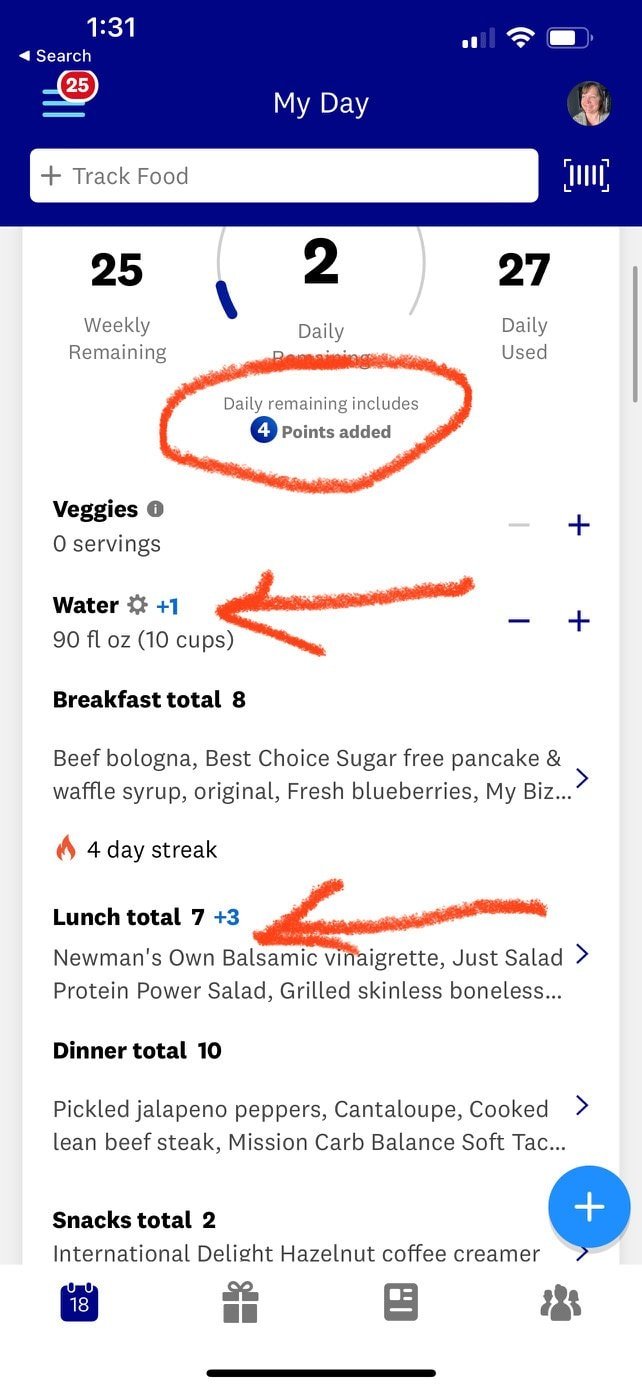Open the newsfeed icon in bottom nav
This screenshot has height=1389, width=642.
401,1302
